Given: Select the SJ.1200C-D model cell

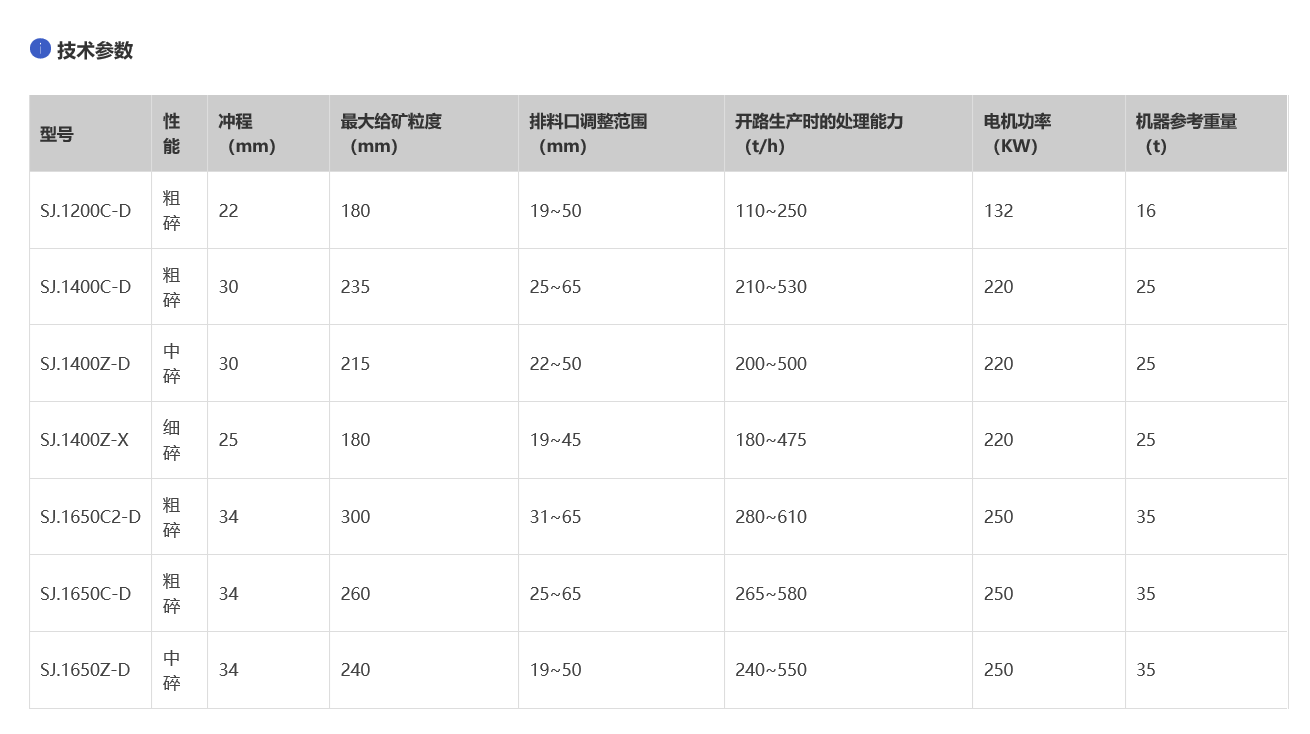Looking at the screenshot, I should point(86,211).
